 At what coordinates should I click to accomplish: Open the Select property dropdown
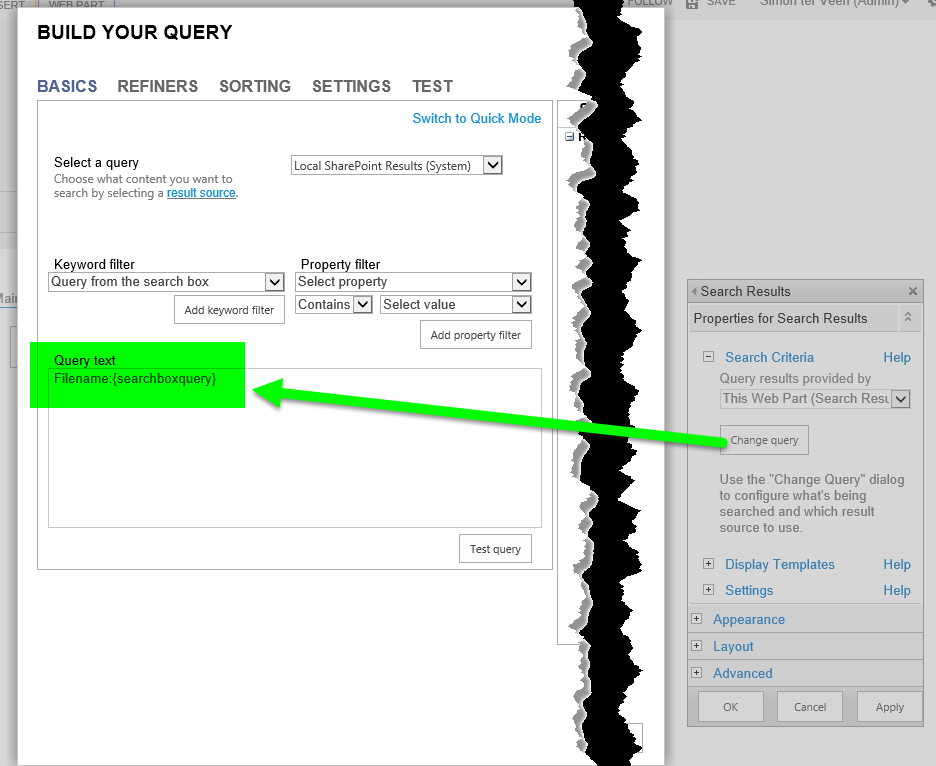[413, 282]
